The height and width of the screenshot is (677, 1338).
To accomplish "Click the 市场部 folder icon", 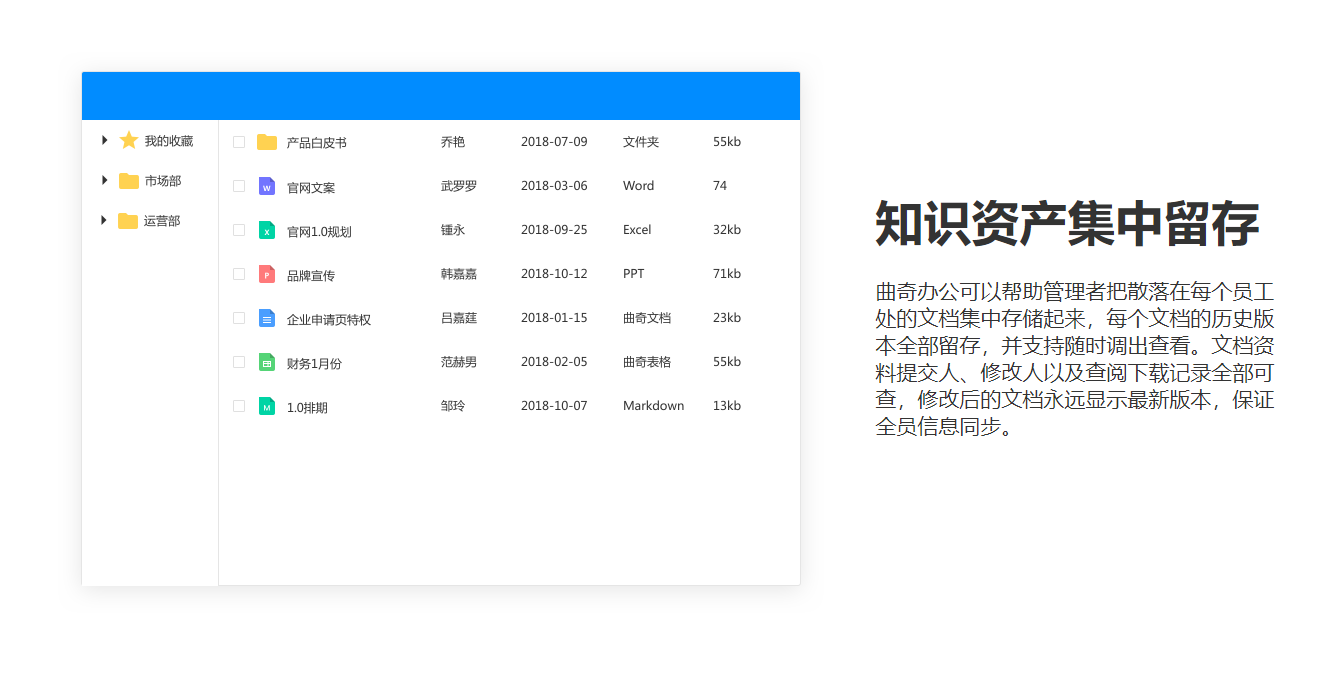I will [129, 181].
